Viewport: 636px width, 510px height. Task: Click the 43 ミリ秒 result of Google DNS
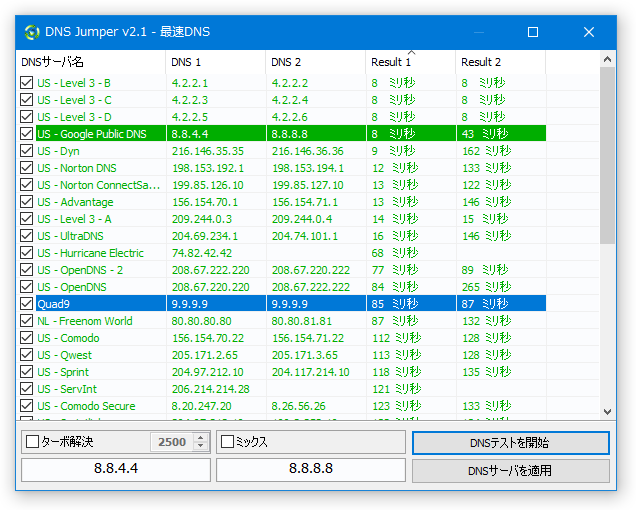[485, 133]
